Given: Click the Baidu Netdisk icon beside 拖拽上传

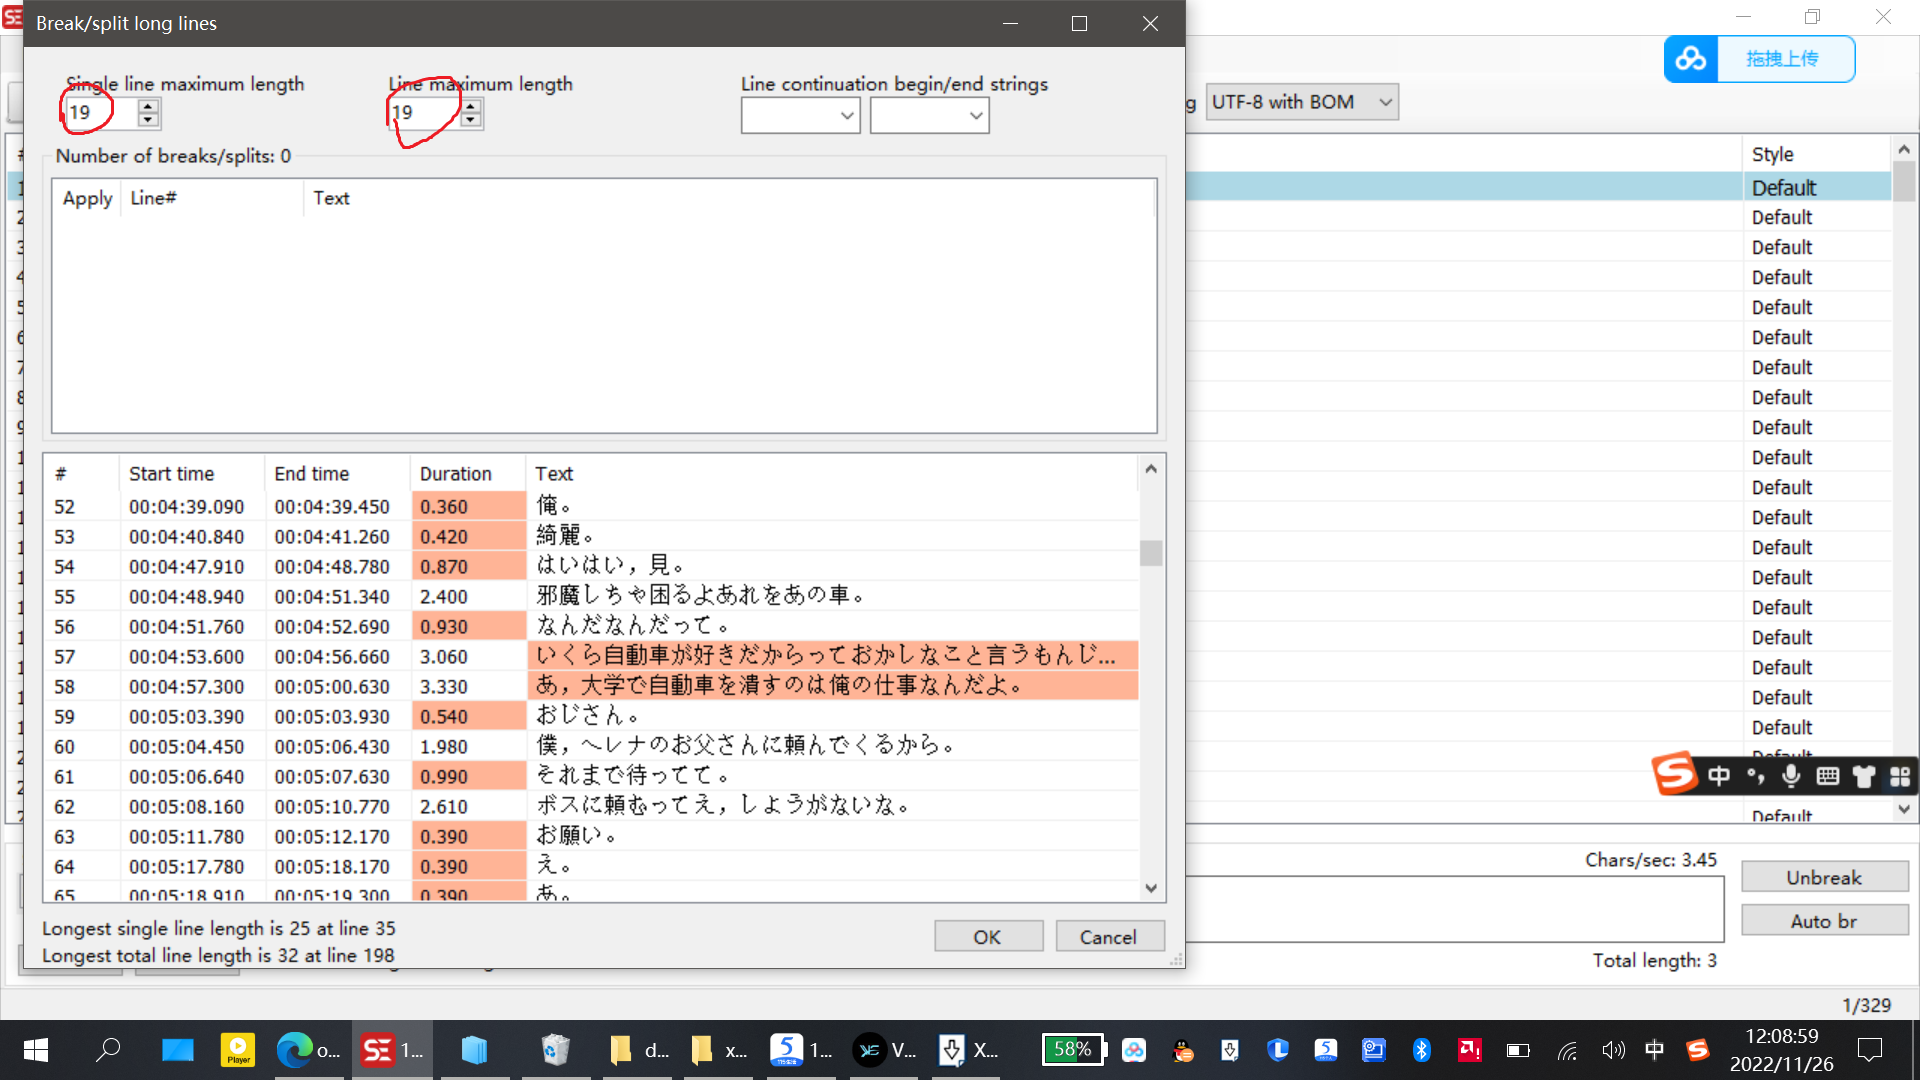Looking at the screenshot, I should tap(1691, 59).
